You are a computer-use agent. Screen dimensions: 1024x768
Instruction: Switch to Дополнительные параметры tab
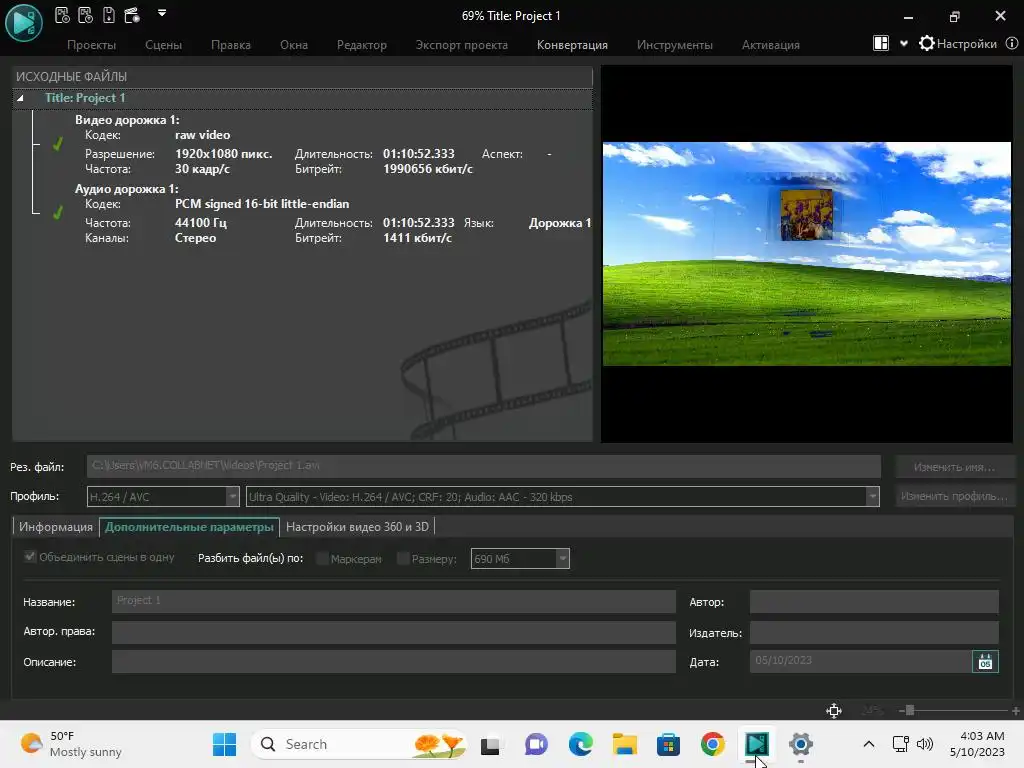click(x=189, y=527)
